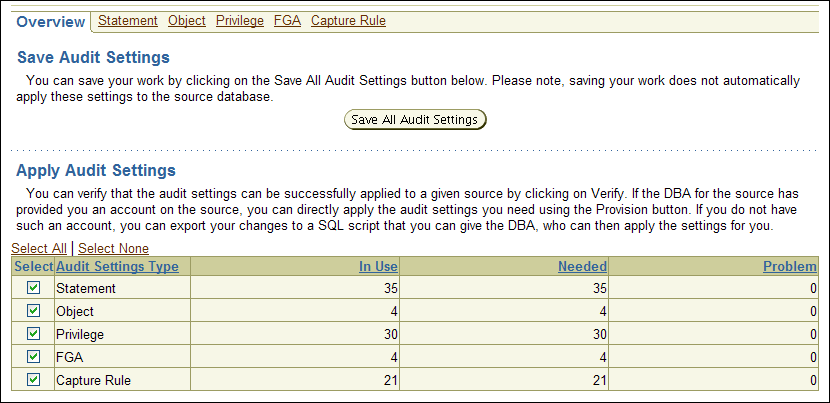This screenshot has height=403, width=830.
Task: Uncheck the Capture Rule row checkbox
Action: coord(33,380)
